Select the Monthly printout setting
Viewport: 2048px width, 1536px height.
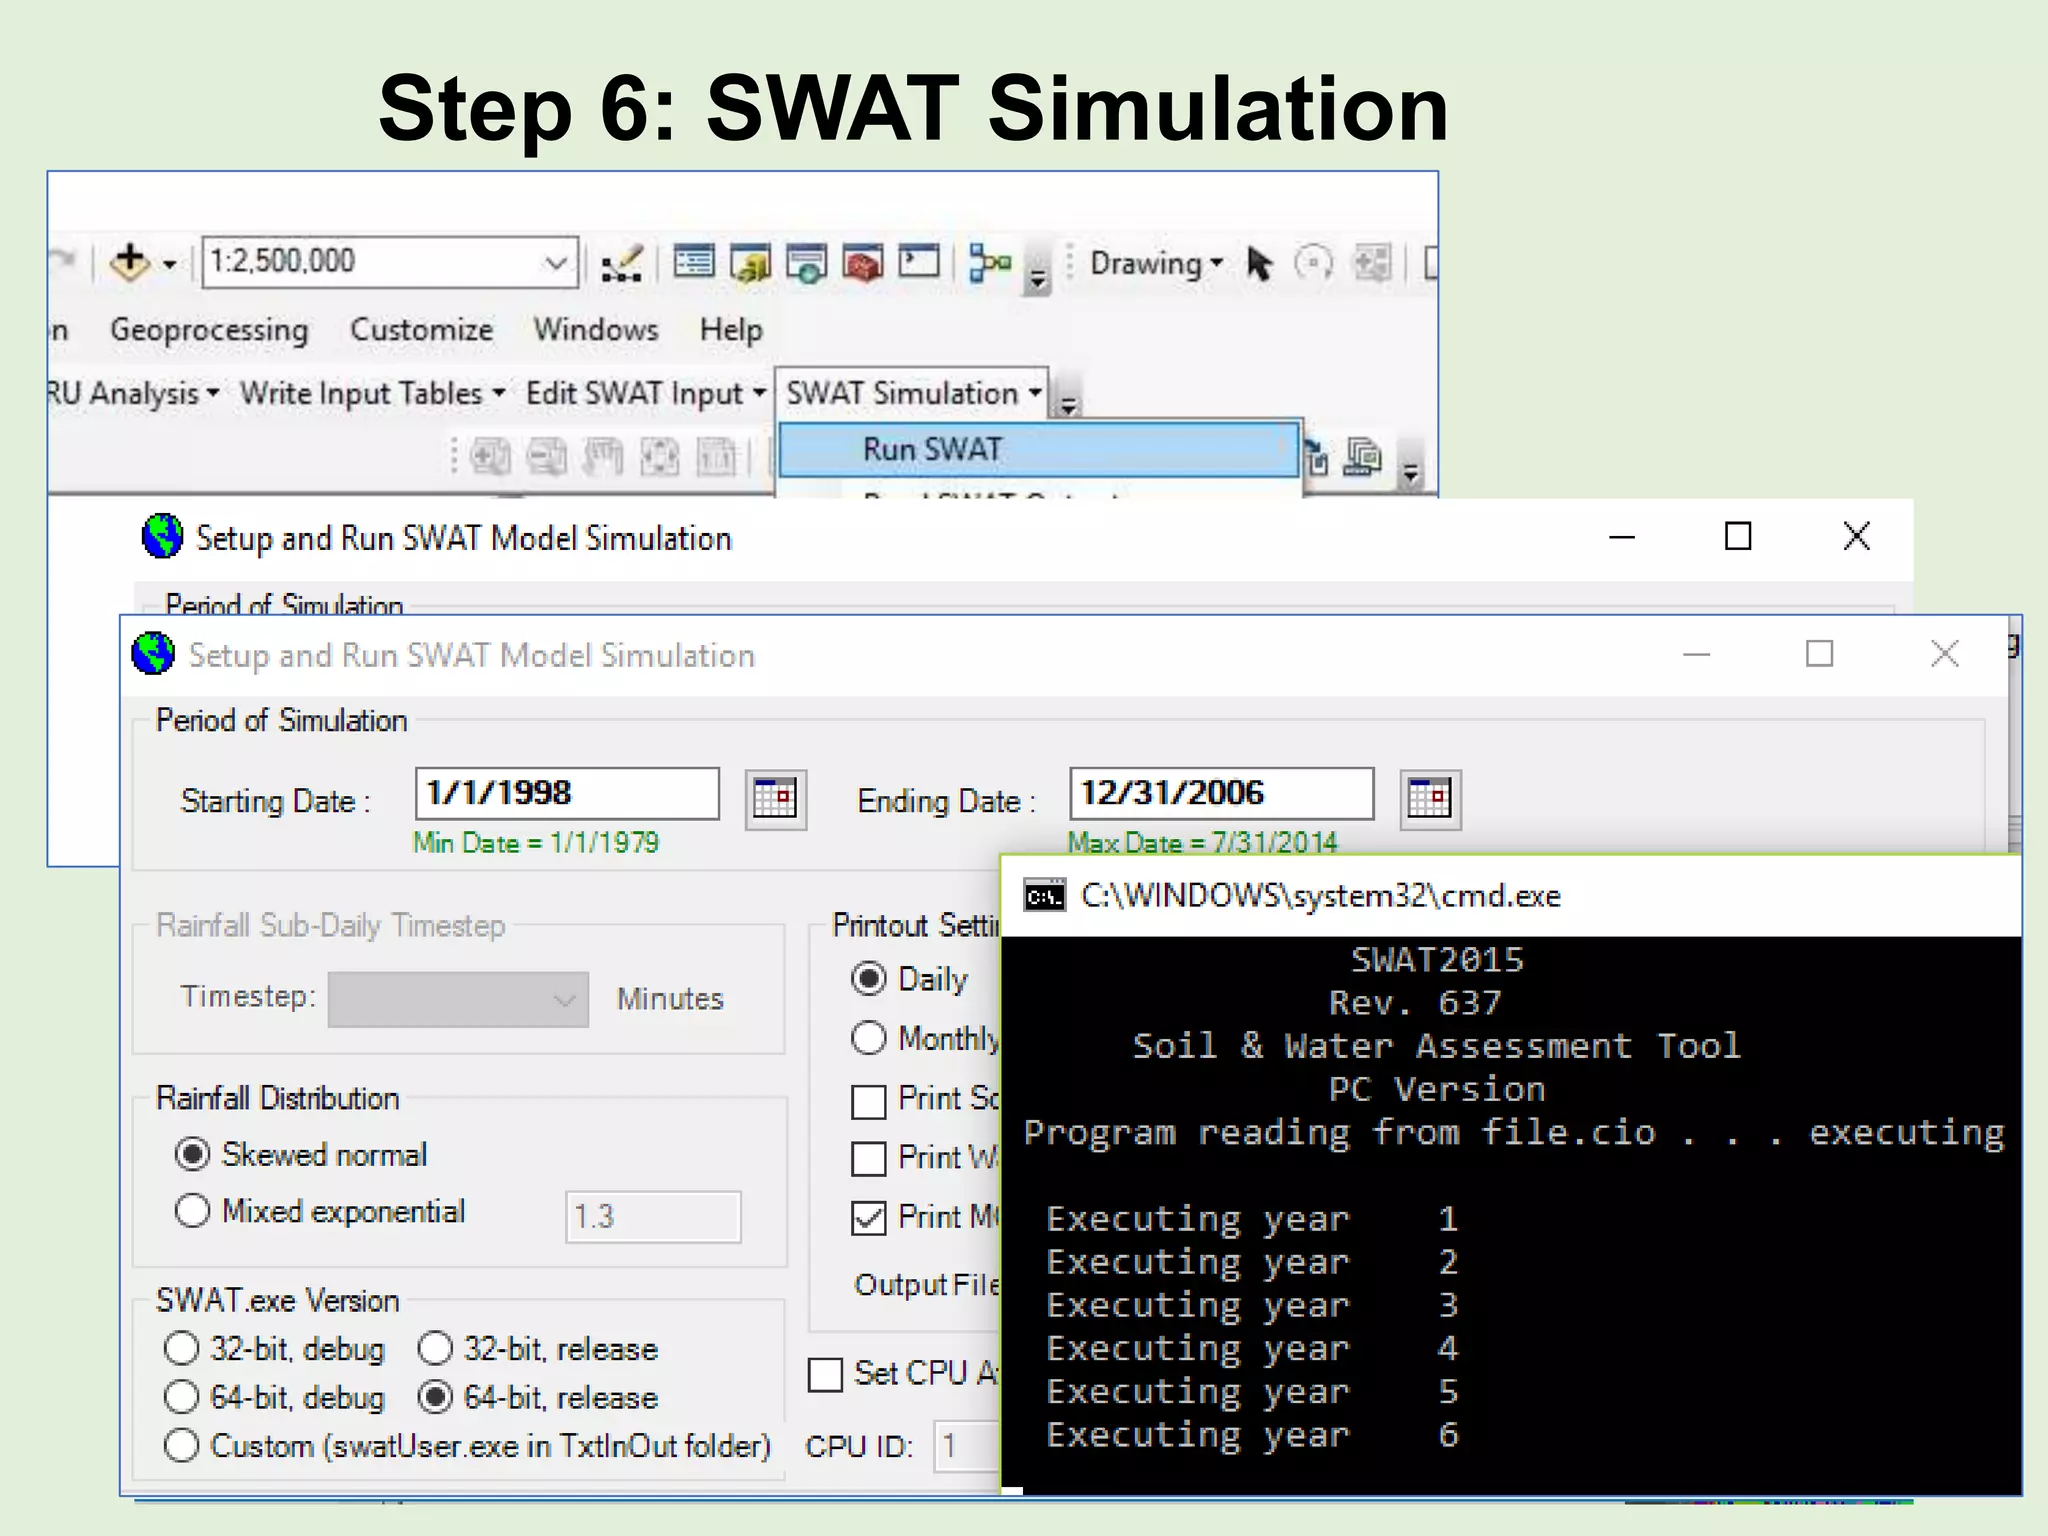click(x=868, y=1038)
